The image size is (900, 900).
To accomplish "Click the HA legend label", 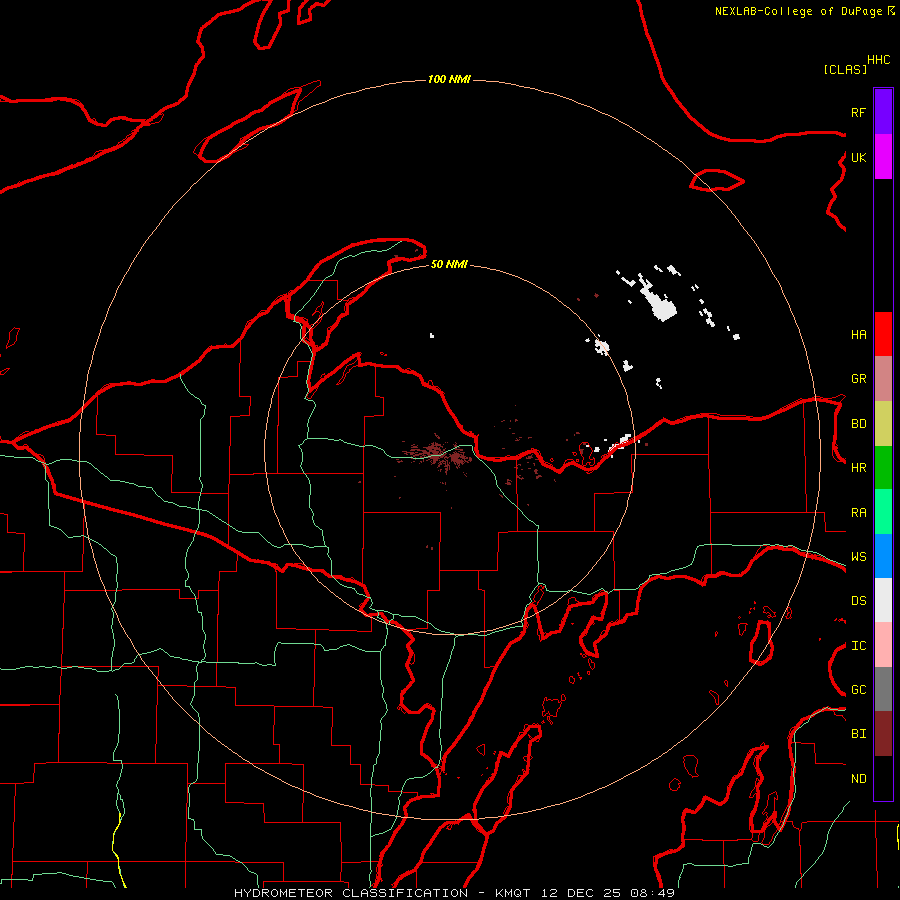I will [859, 334].
